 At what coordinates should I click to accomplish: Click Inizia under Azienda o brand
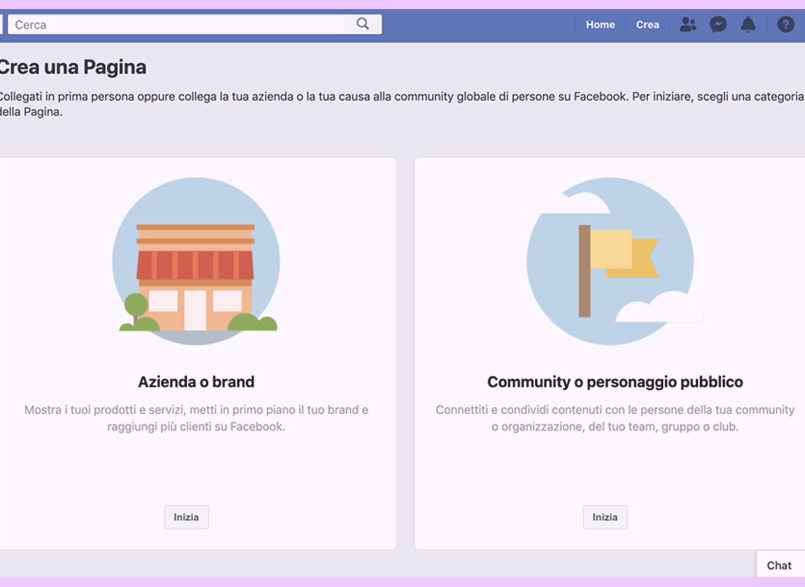(x=186, y=517)
